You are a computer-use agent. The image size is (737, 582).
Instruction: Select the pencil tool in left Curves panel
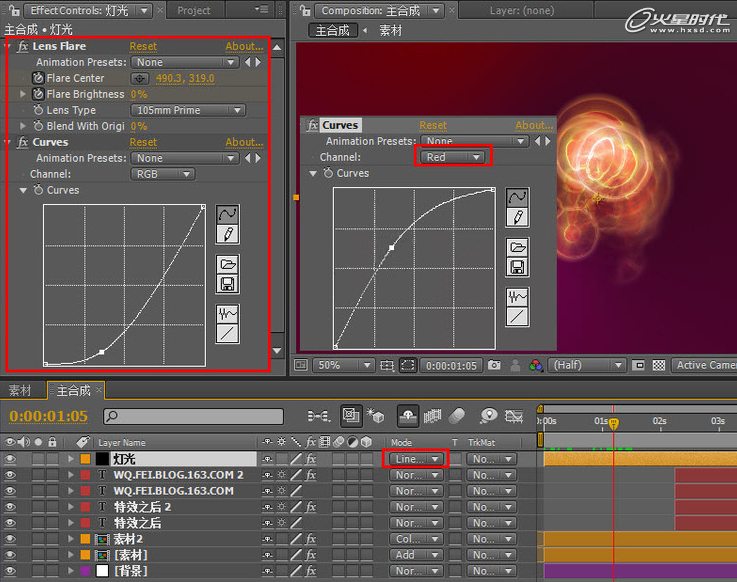[x=227, y=234]
